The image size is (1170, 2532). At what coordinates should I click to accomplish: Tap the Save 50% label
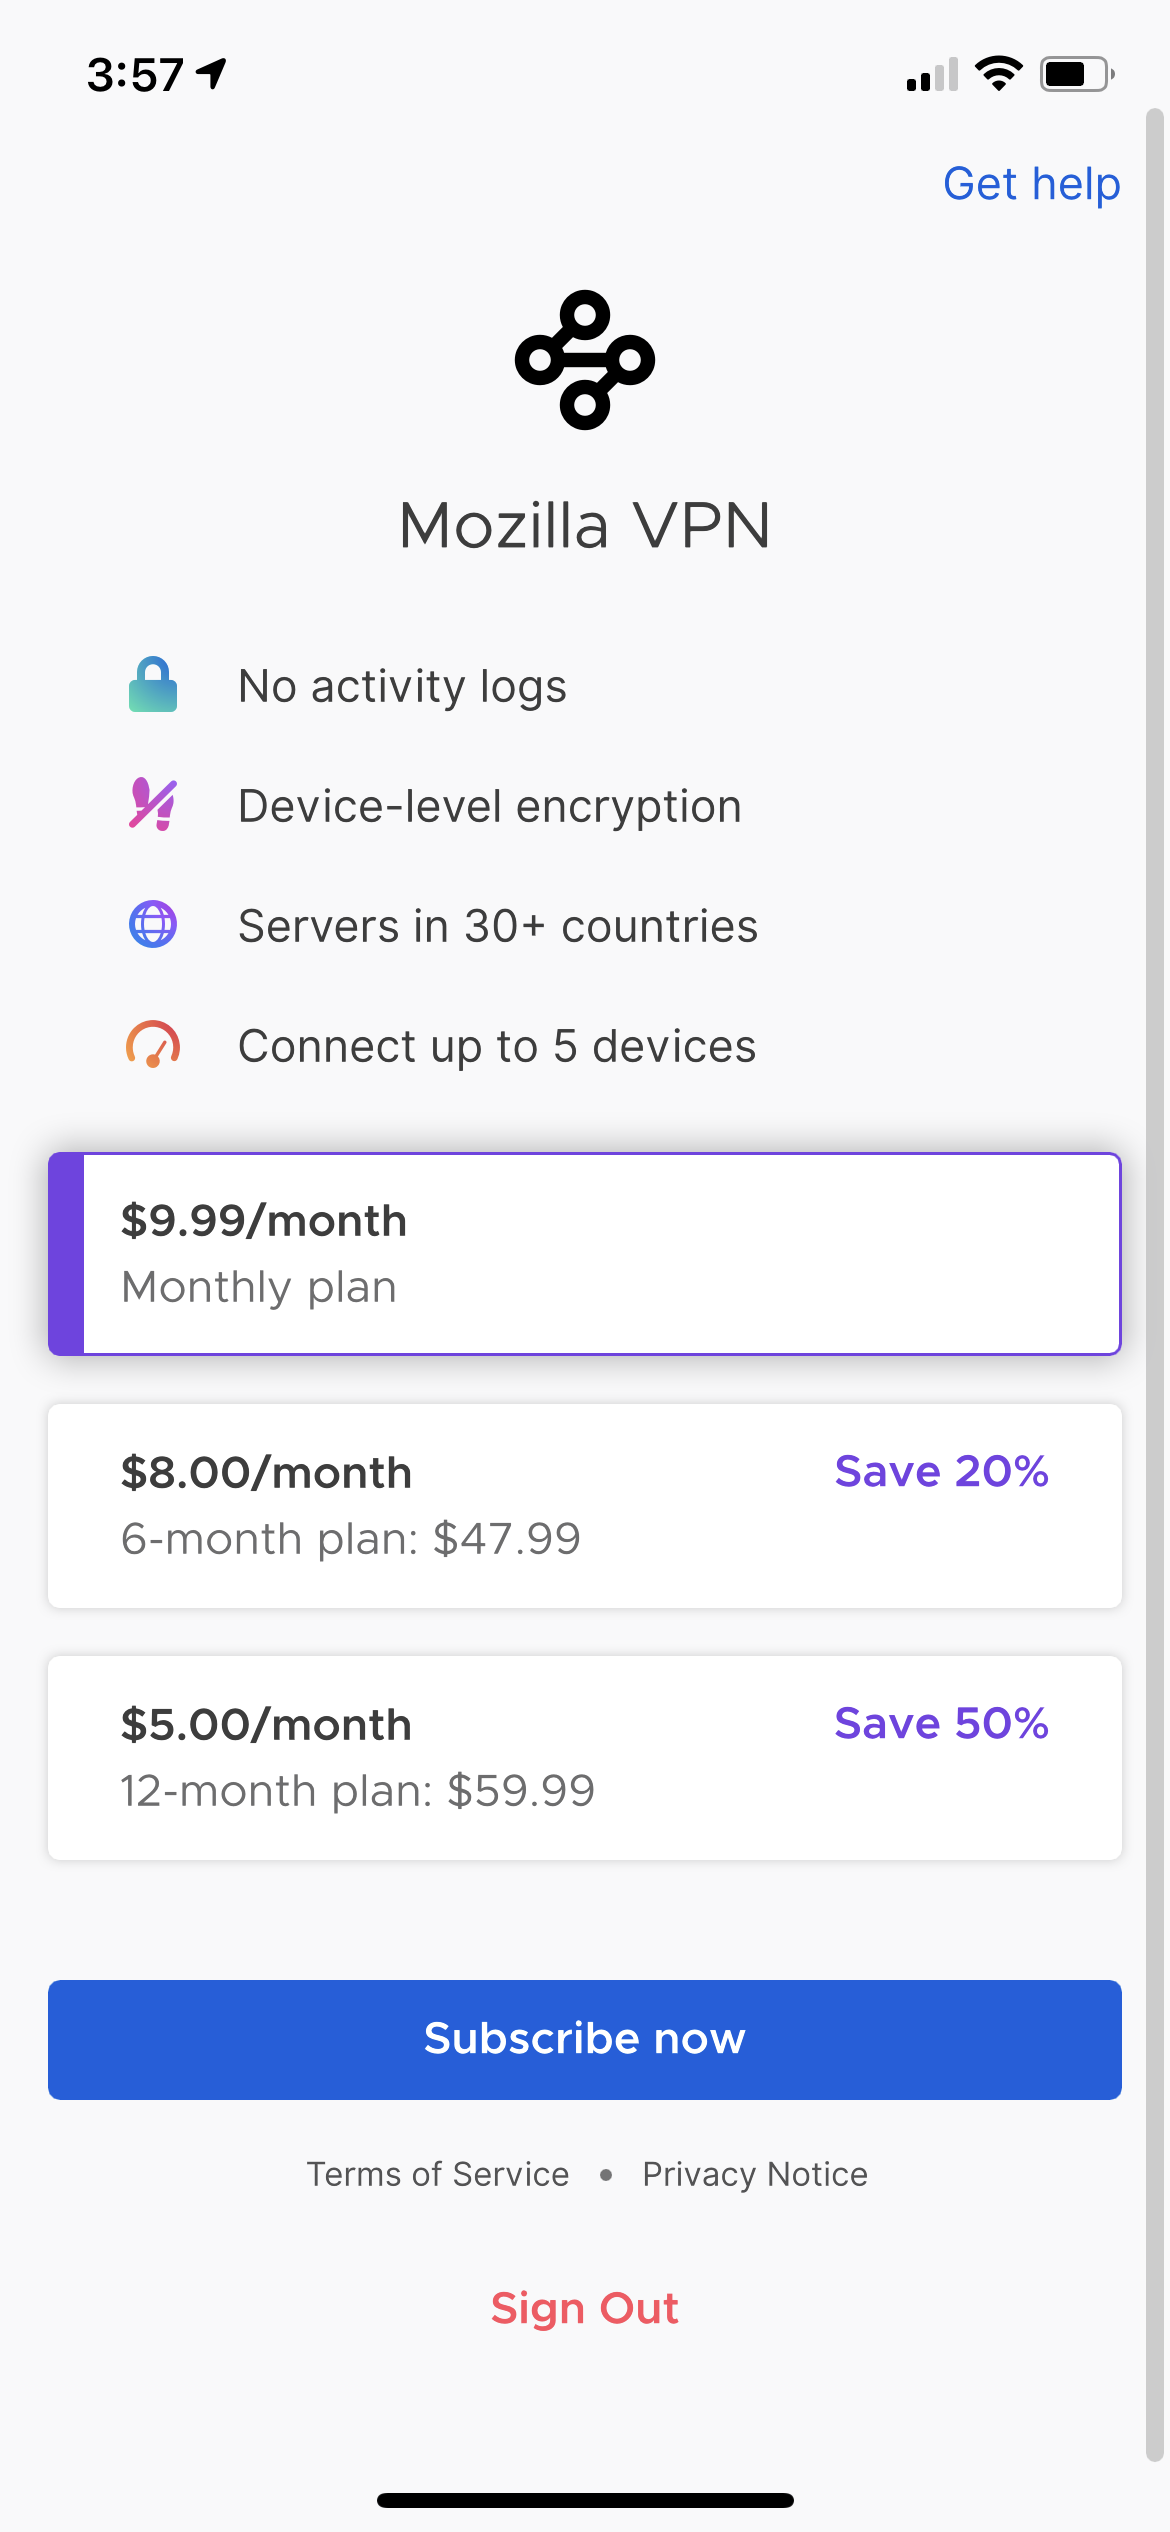[941, 1723]
